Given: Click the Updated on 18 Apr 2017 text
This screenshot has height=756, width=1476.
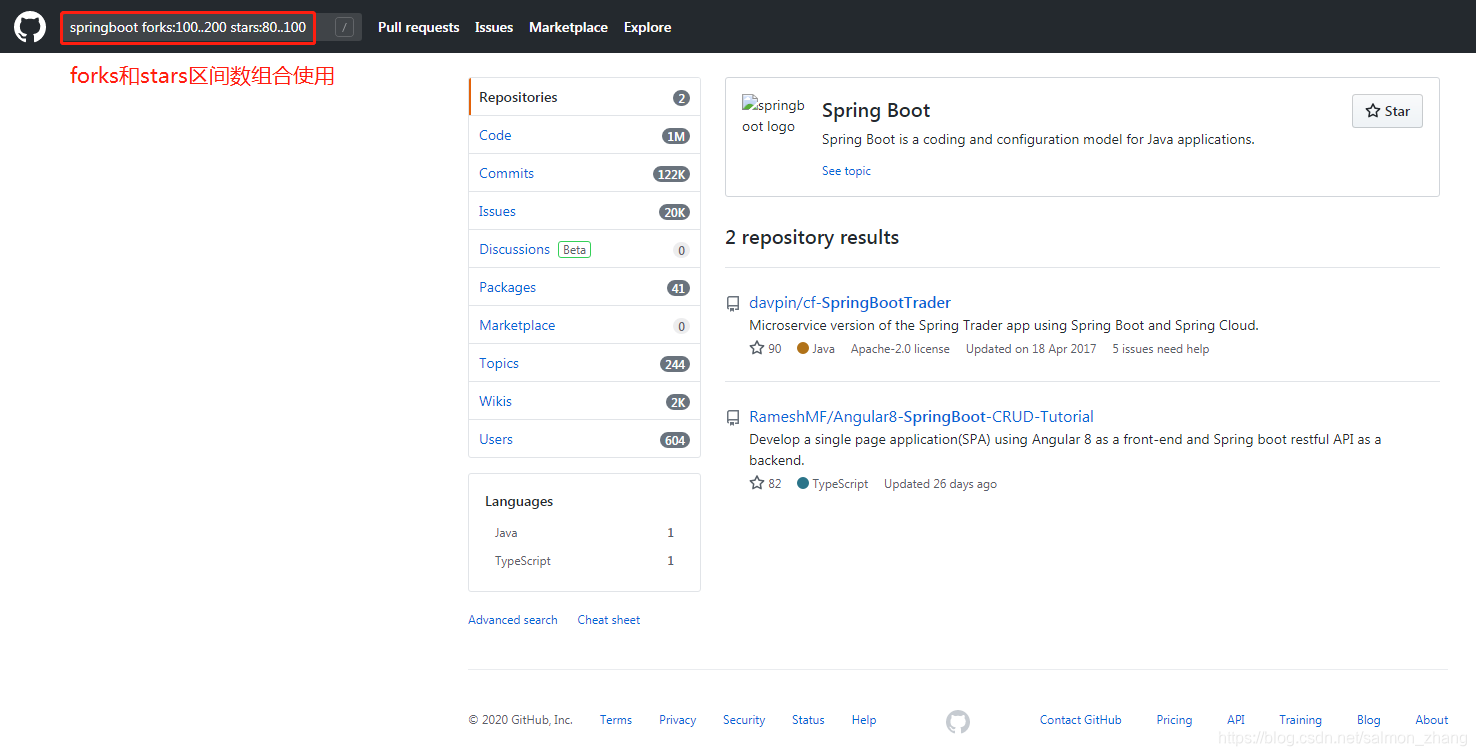Looking at the screenshot, I should pyautogui.click(x=1031, y=349).
